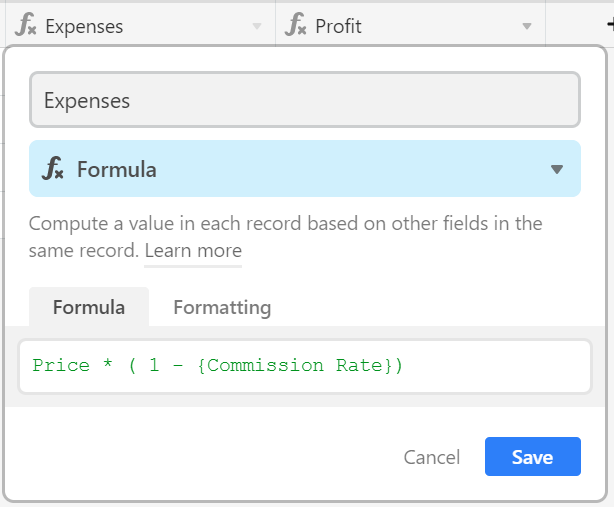The height and width of the screenshot is (507, 614).
Task: Switch to the Formatting tab
Action: (222, 307)
